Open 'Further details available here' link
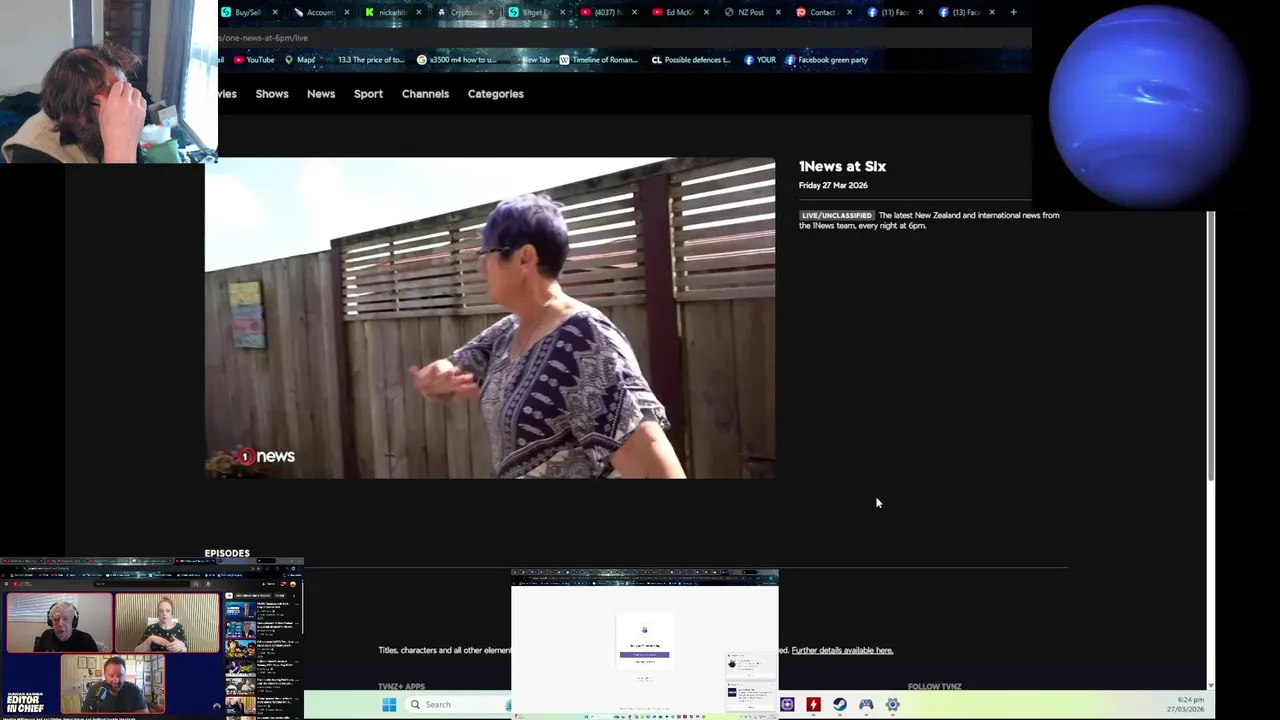 click(x=842, y=650)
